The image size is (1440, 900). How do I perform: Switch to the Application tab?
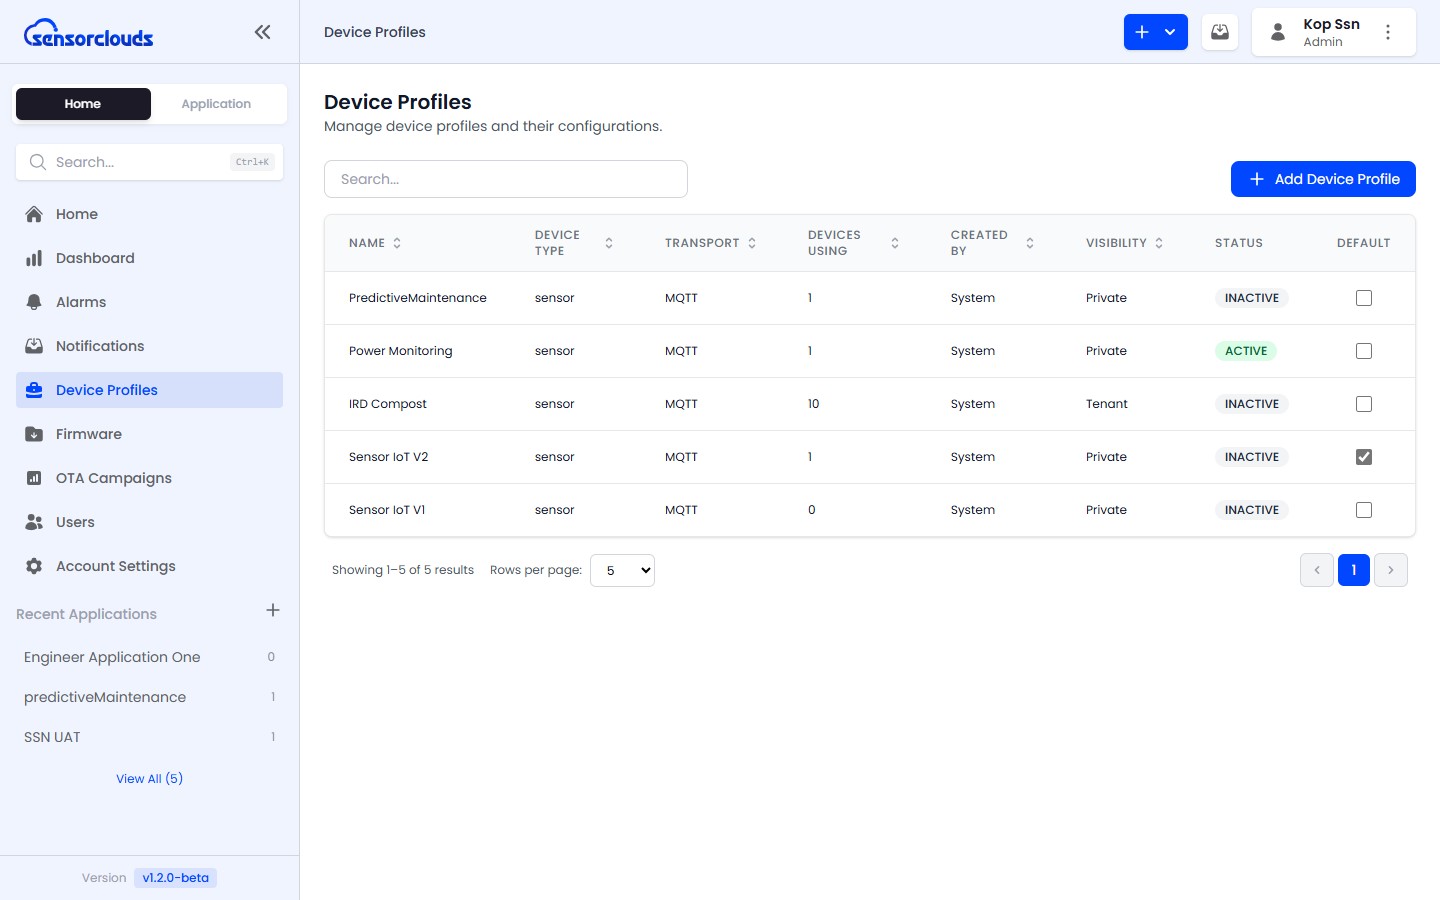[x=216, y=104]
